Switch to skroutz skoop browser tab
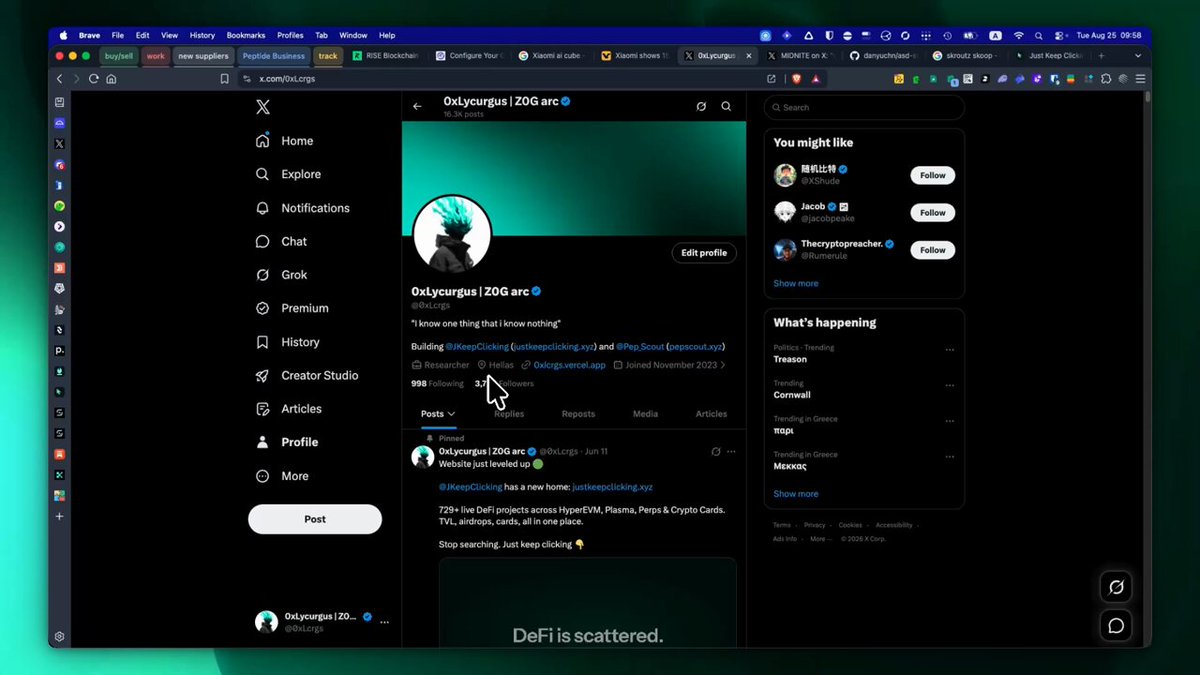Viewport: 1200px width, 675px height. click(x=964, y=56)
